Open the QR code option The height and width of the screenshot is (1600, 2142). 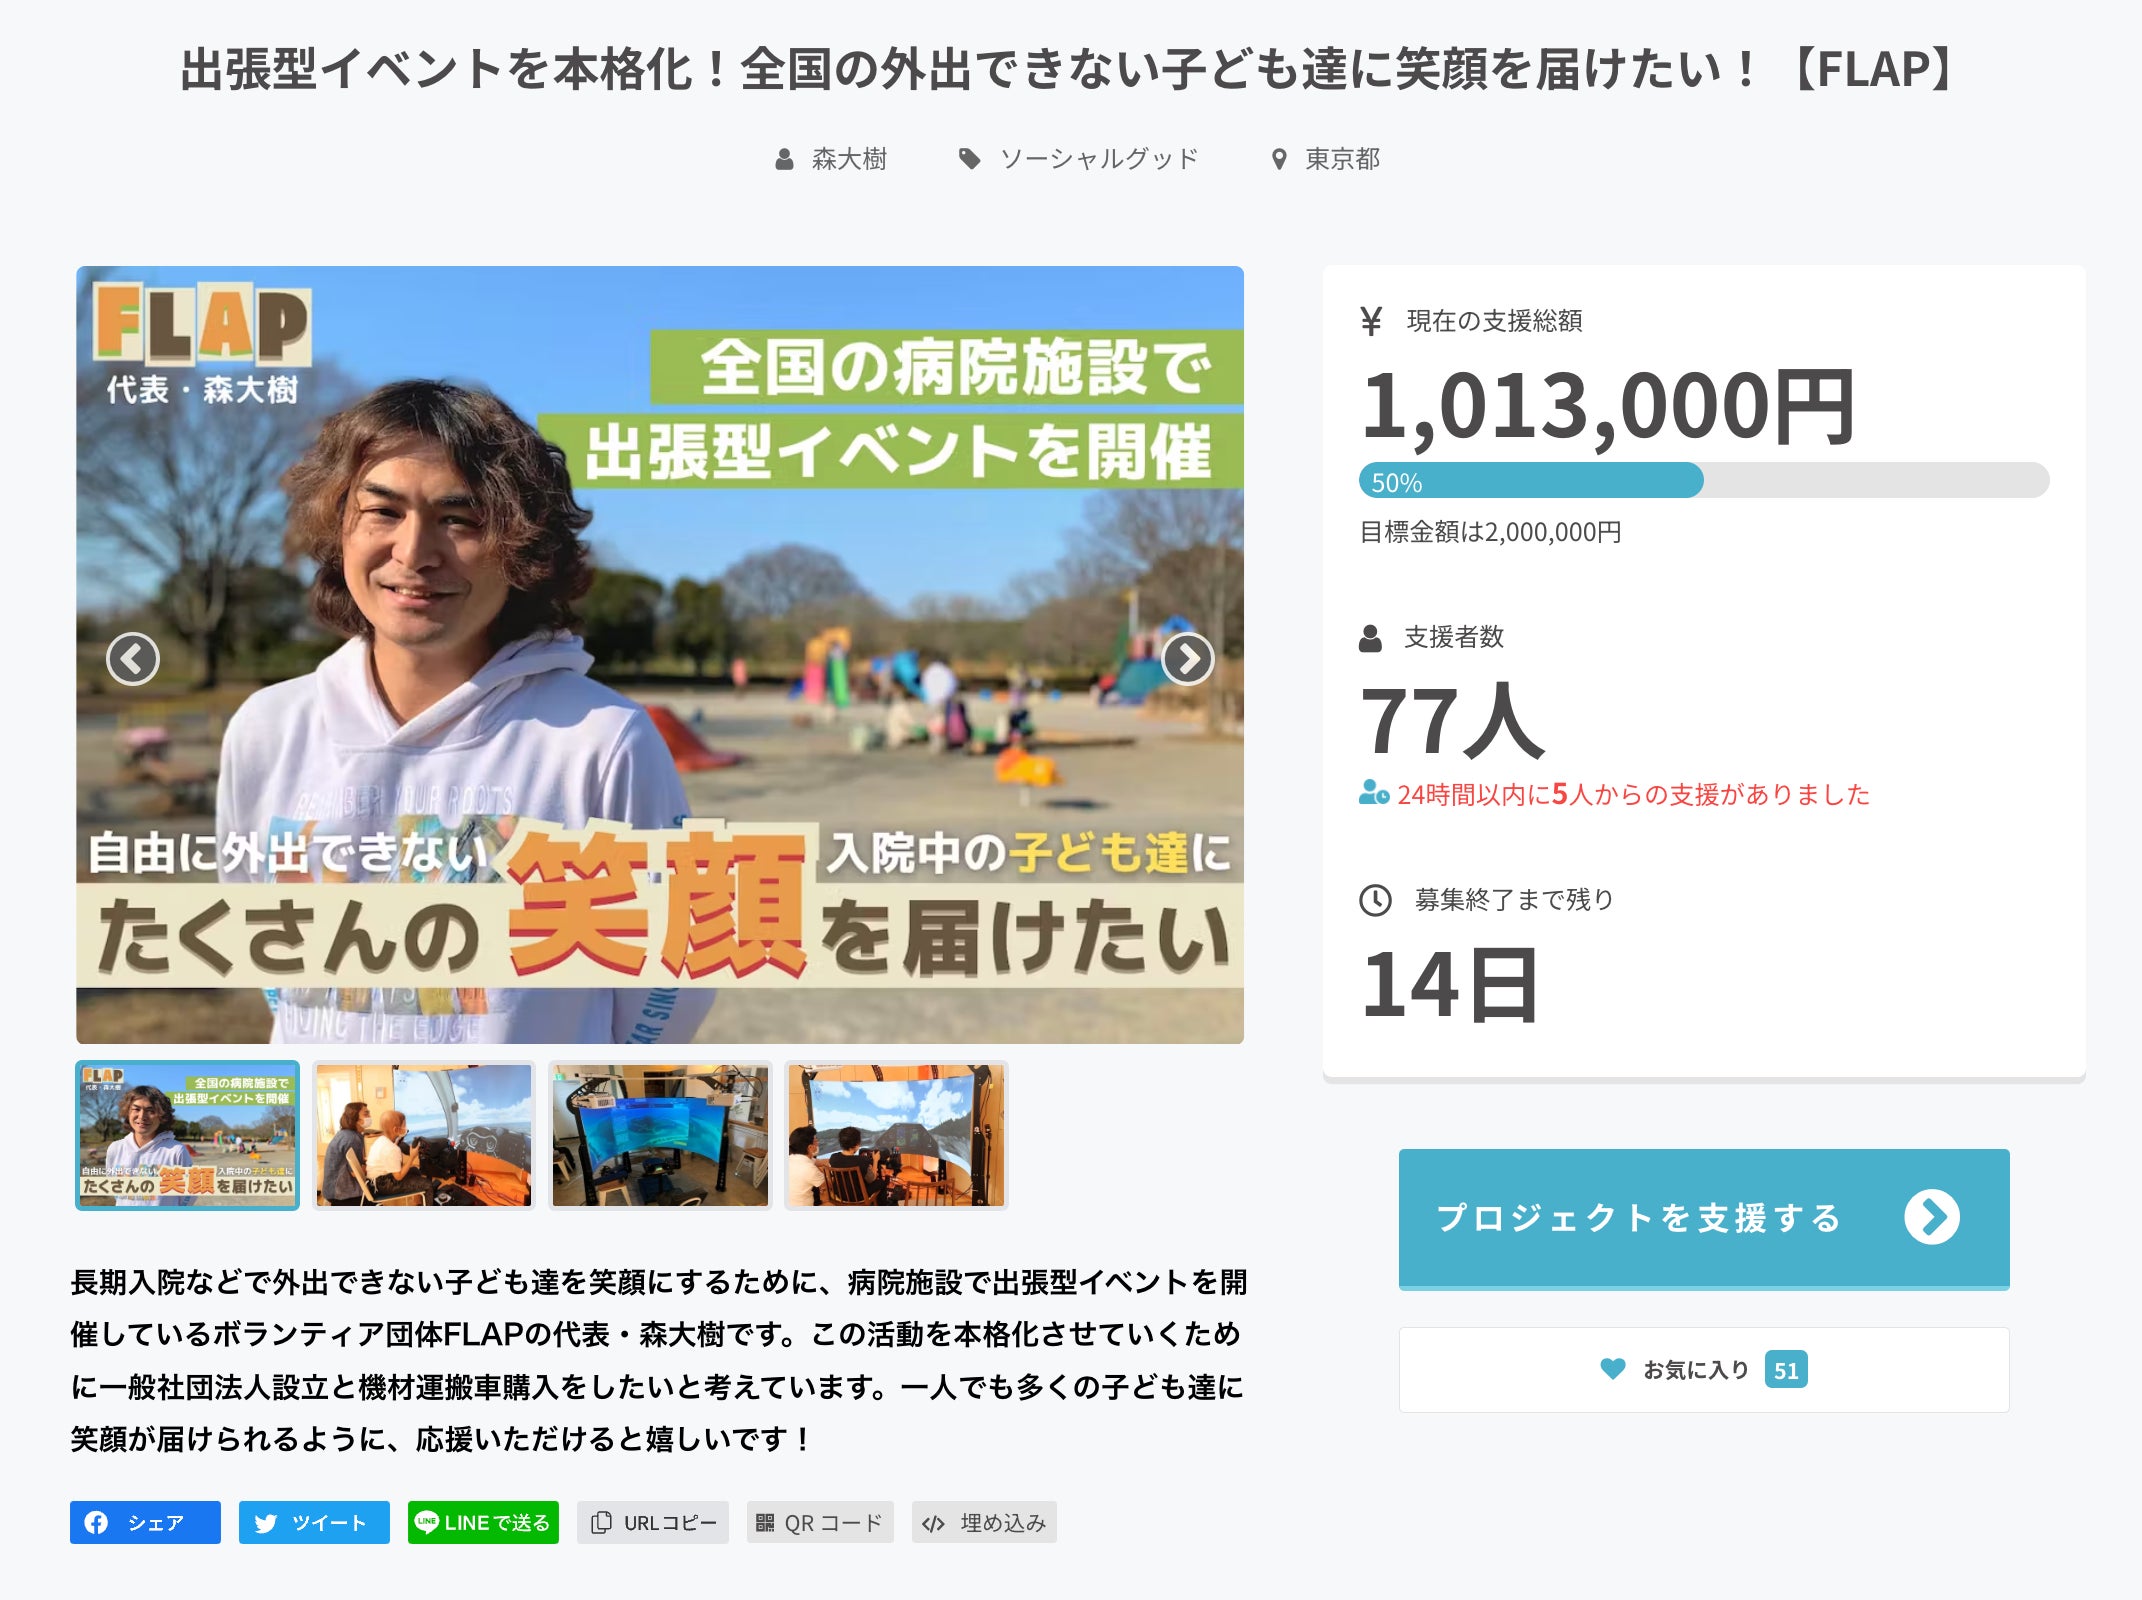click(820, 1522)
